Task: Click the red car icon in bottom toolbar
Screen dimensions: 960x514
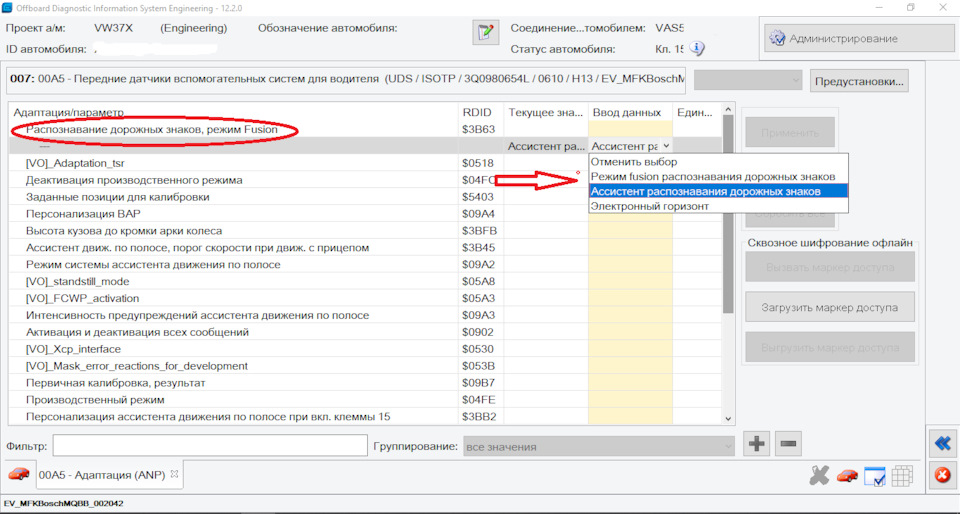Action: (x=847, y=475)
